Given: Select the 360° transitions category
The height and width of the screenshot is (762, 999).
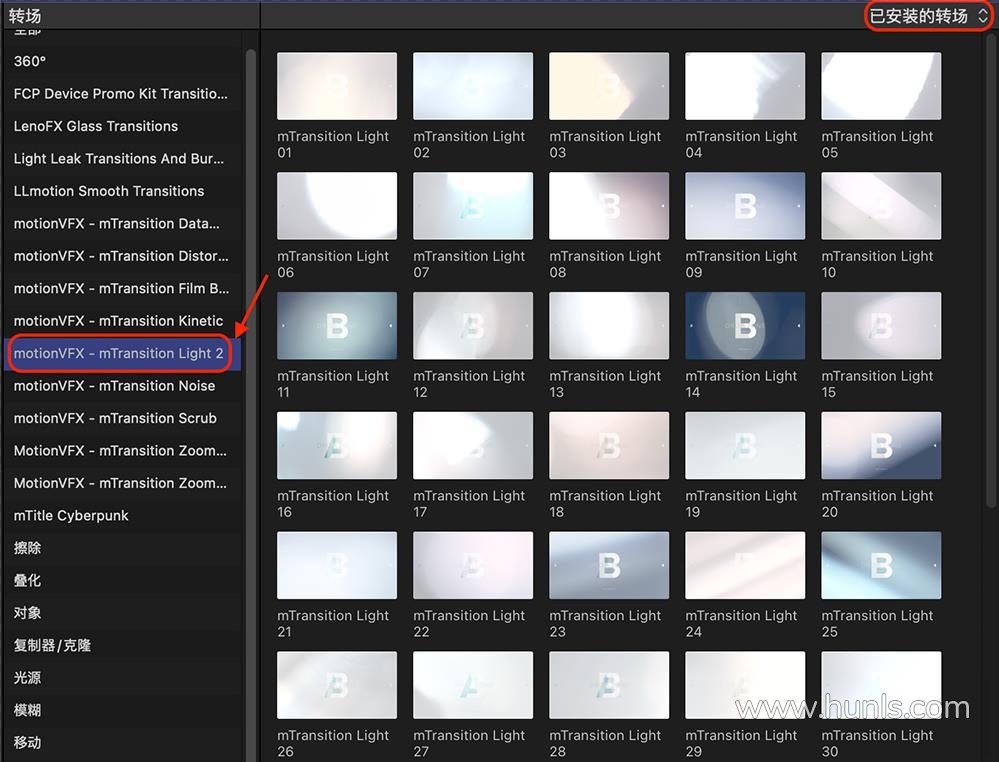Looking at the screenshot, I should (x=122, y=61).
